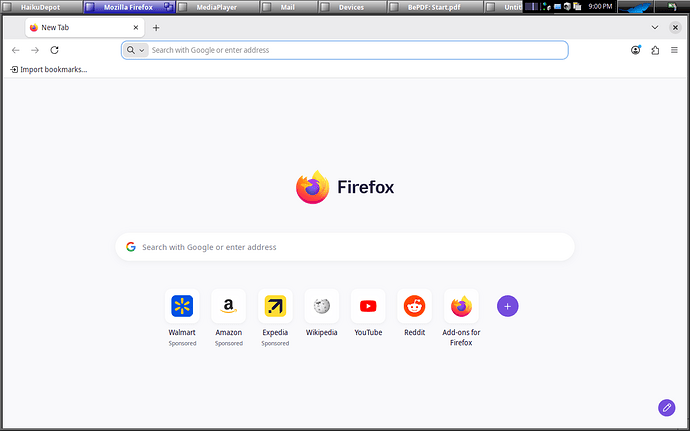The width and height of the screenshot is (690, 431).
Task: Open a new tab with plus button
Action: [156, 28]
